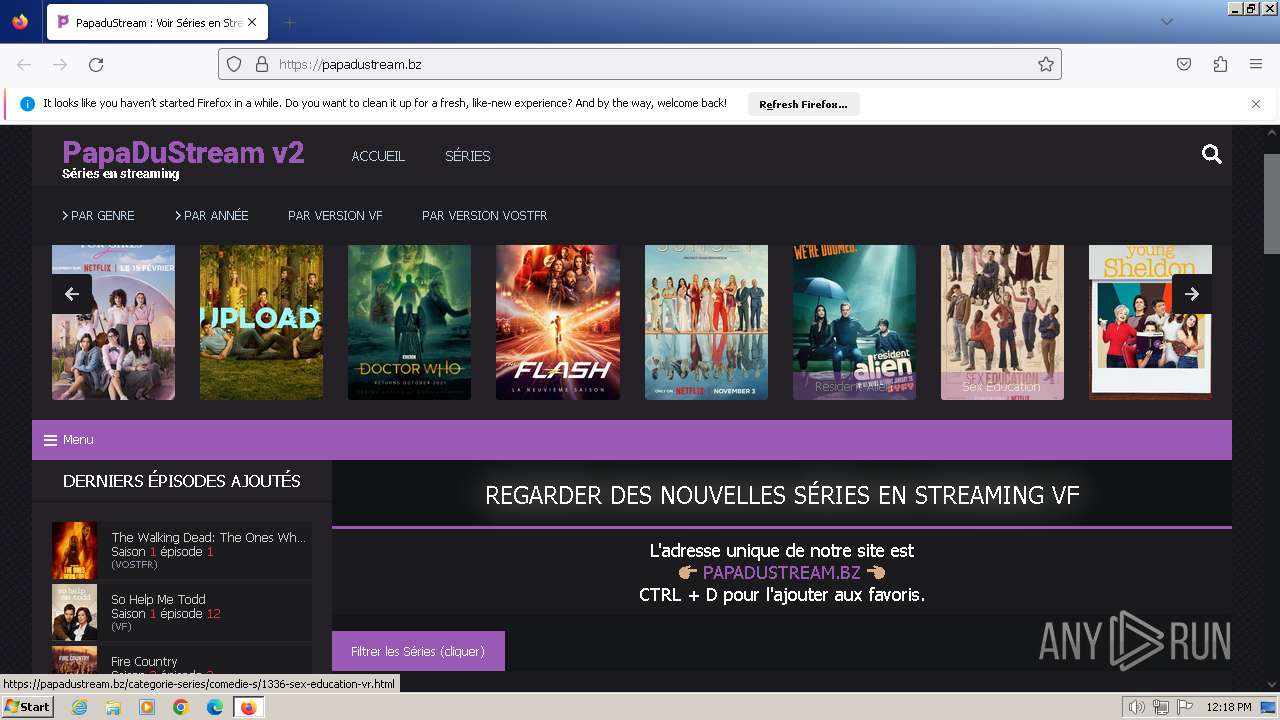Click Filtrer les Séries button
This screenshot has width=1280, height=720.
click(x=418, y=651)
